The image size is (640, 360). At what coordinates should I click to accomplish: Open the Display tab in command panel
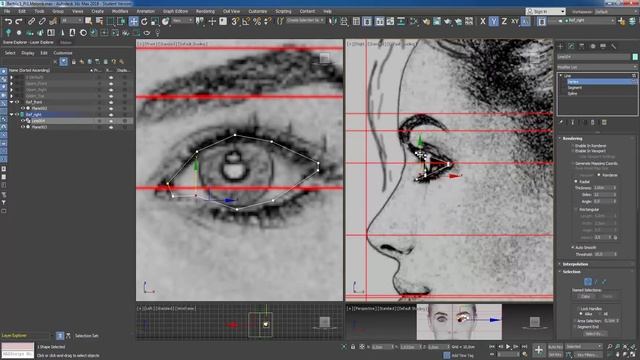tap(603, 47)
